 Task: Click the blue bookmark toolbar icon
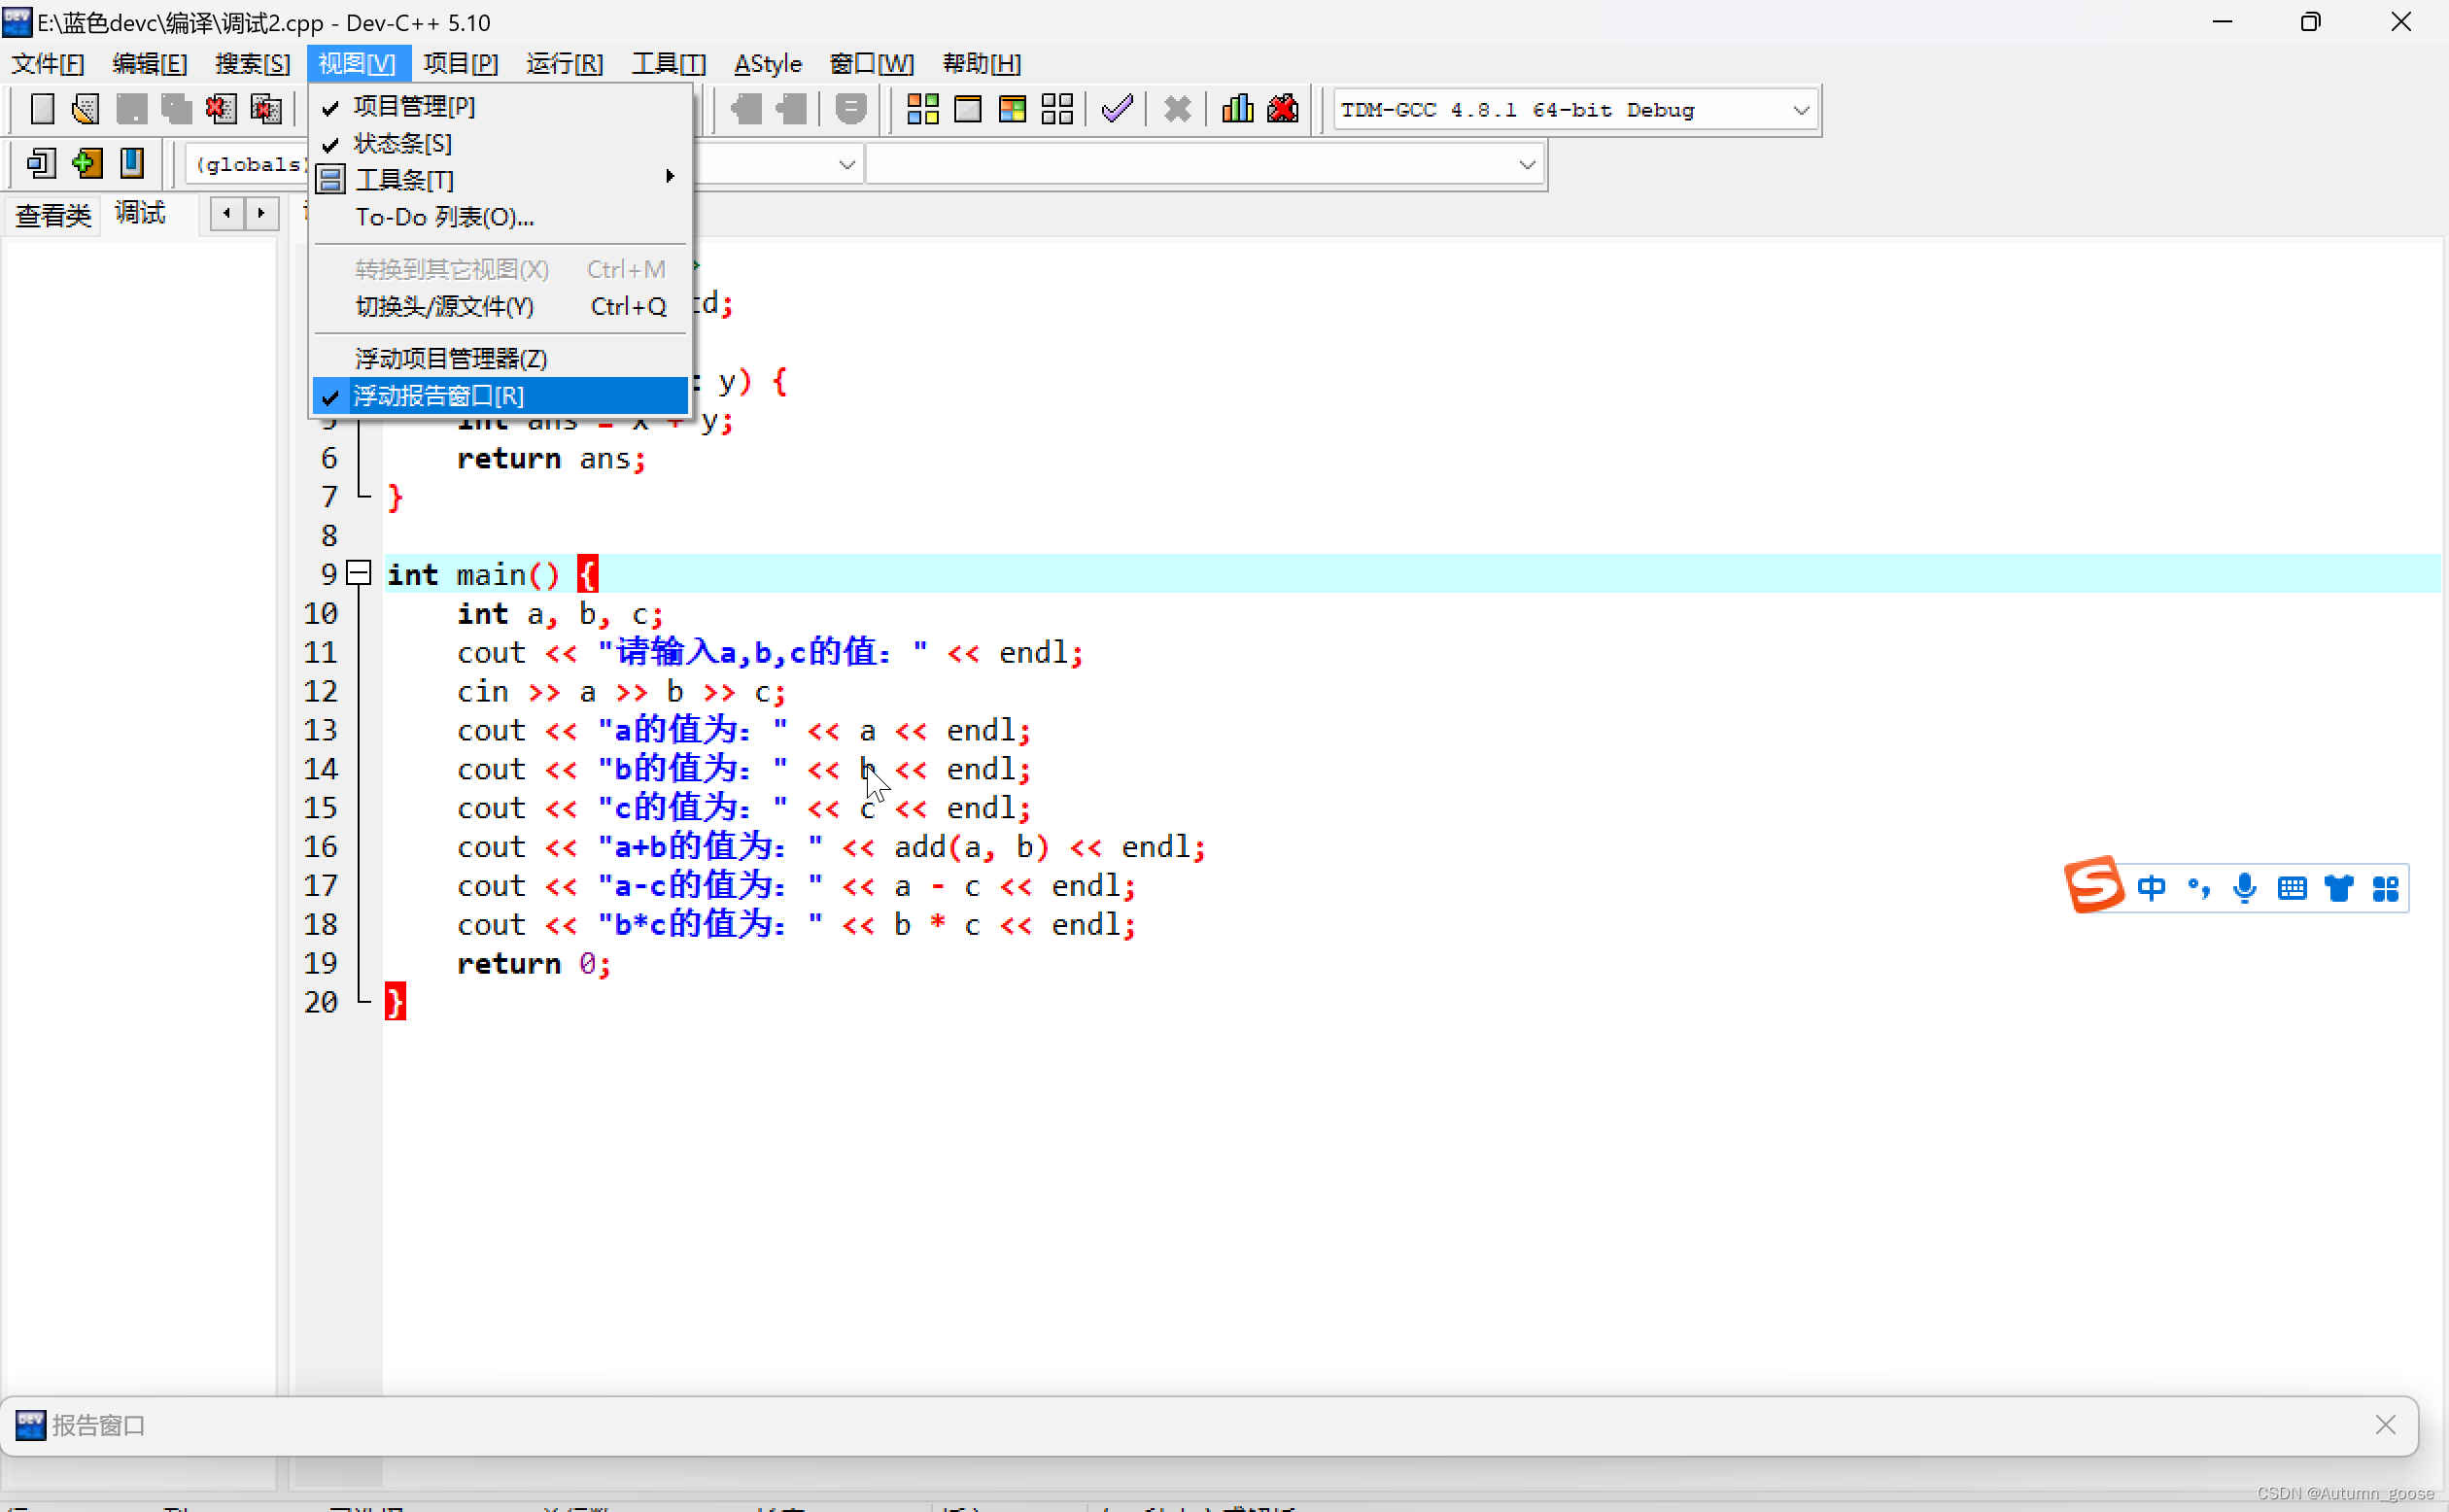tap(131, 163)
